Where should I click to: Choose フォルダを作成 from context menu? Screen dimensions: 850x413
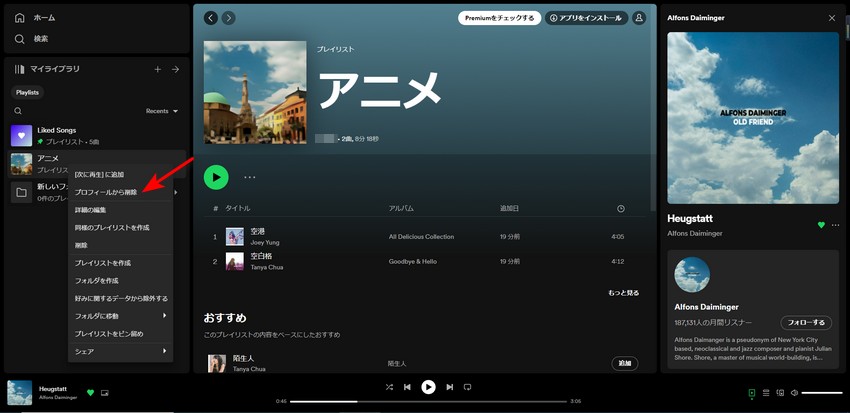(x=120, y=281)
